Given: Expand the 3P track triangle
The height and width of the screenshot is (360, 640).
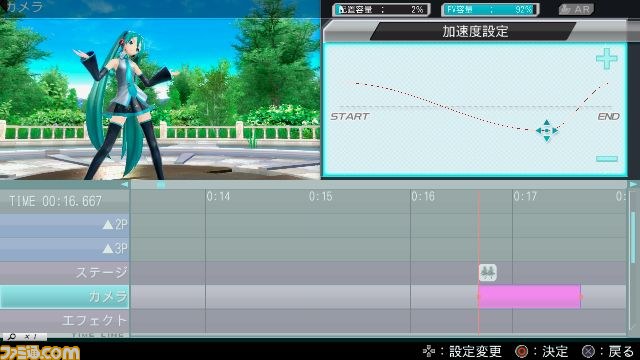Looking at the screenshot, I should pos(108,248).
